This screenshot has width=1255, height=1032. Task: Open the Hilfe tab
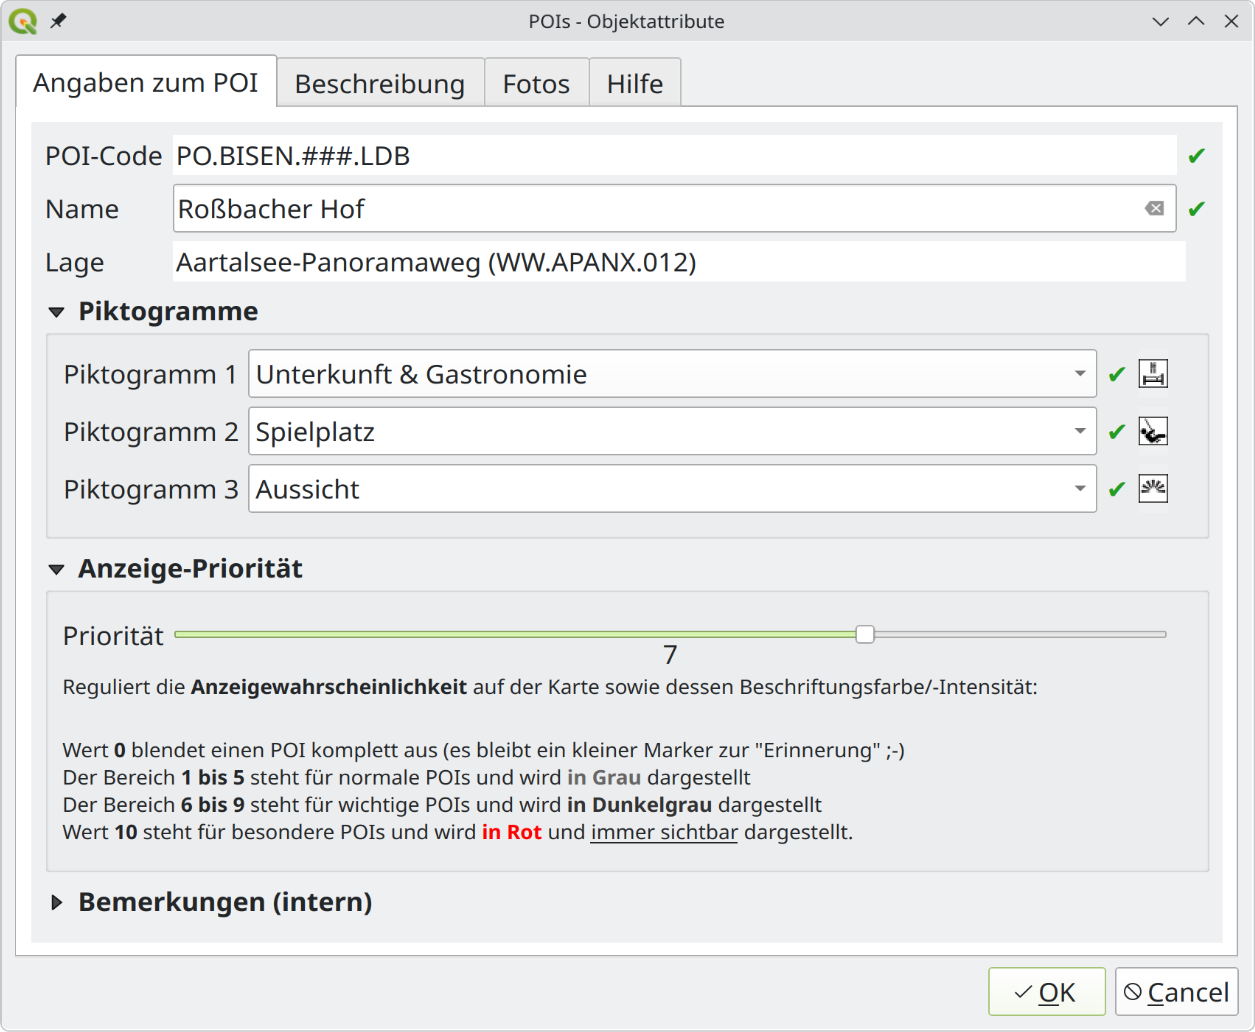[635, 84]
